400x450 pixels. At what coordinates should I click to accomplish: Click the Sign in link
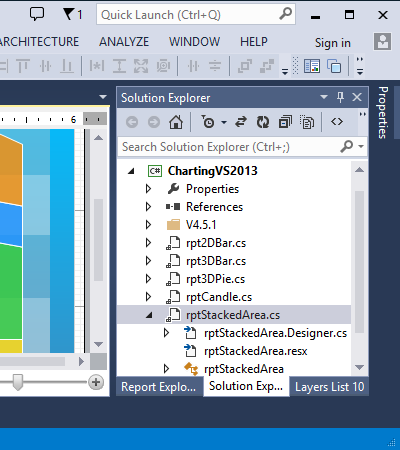pyautogui.click(x=333, y=43)
